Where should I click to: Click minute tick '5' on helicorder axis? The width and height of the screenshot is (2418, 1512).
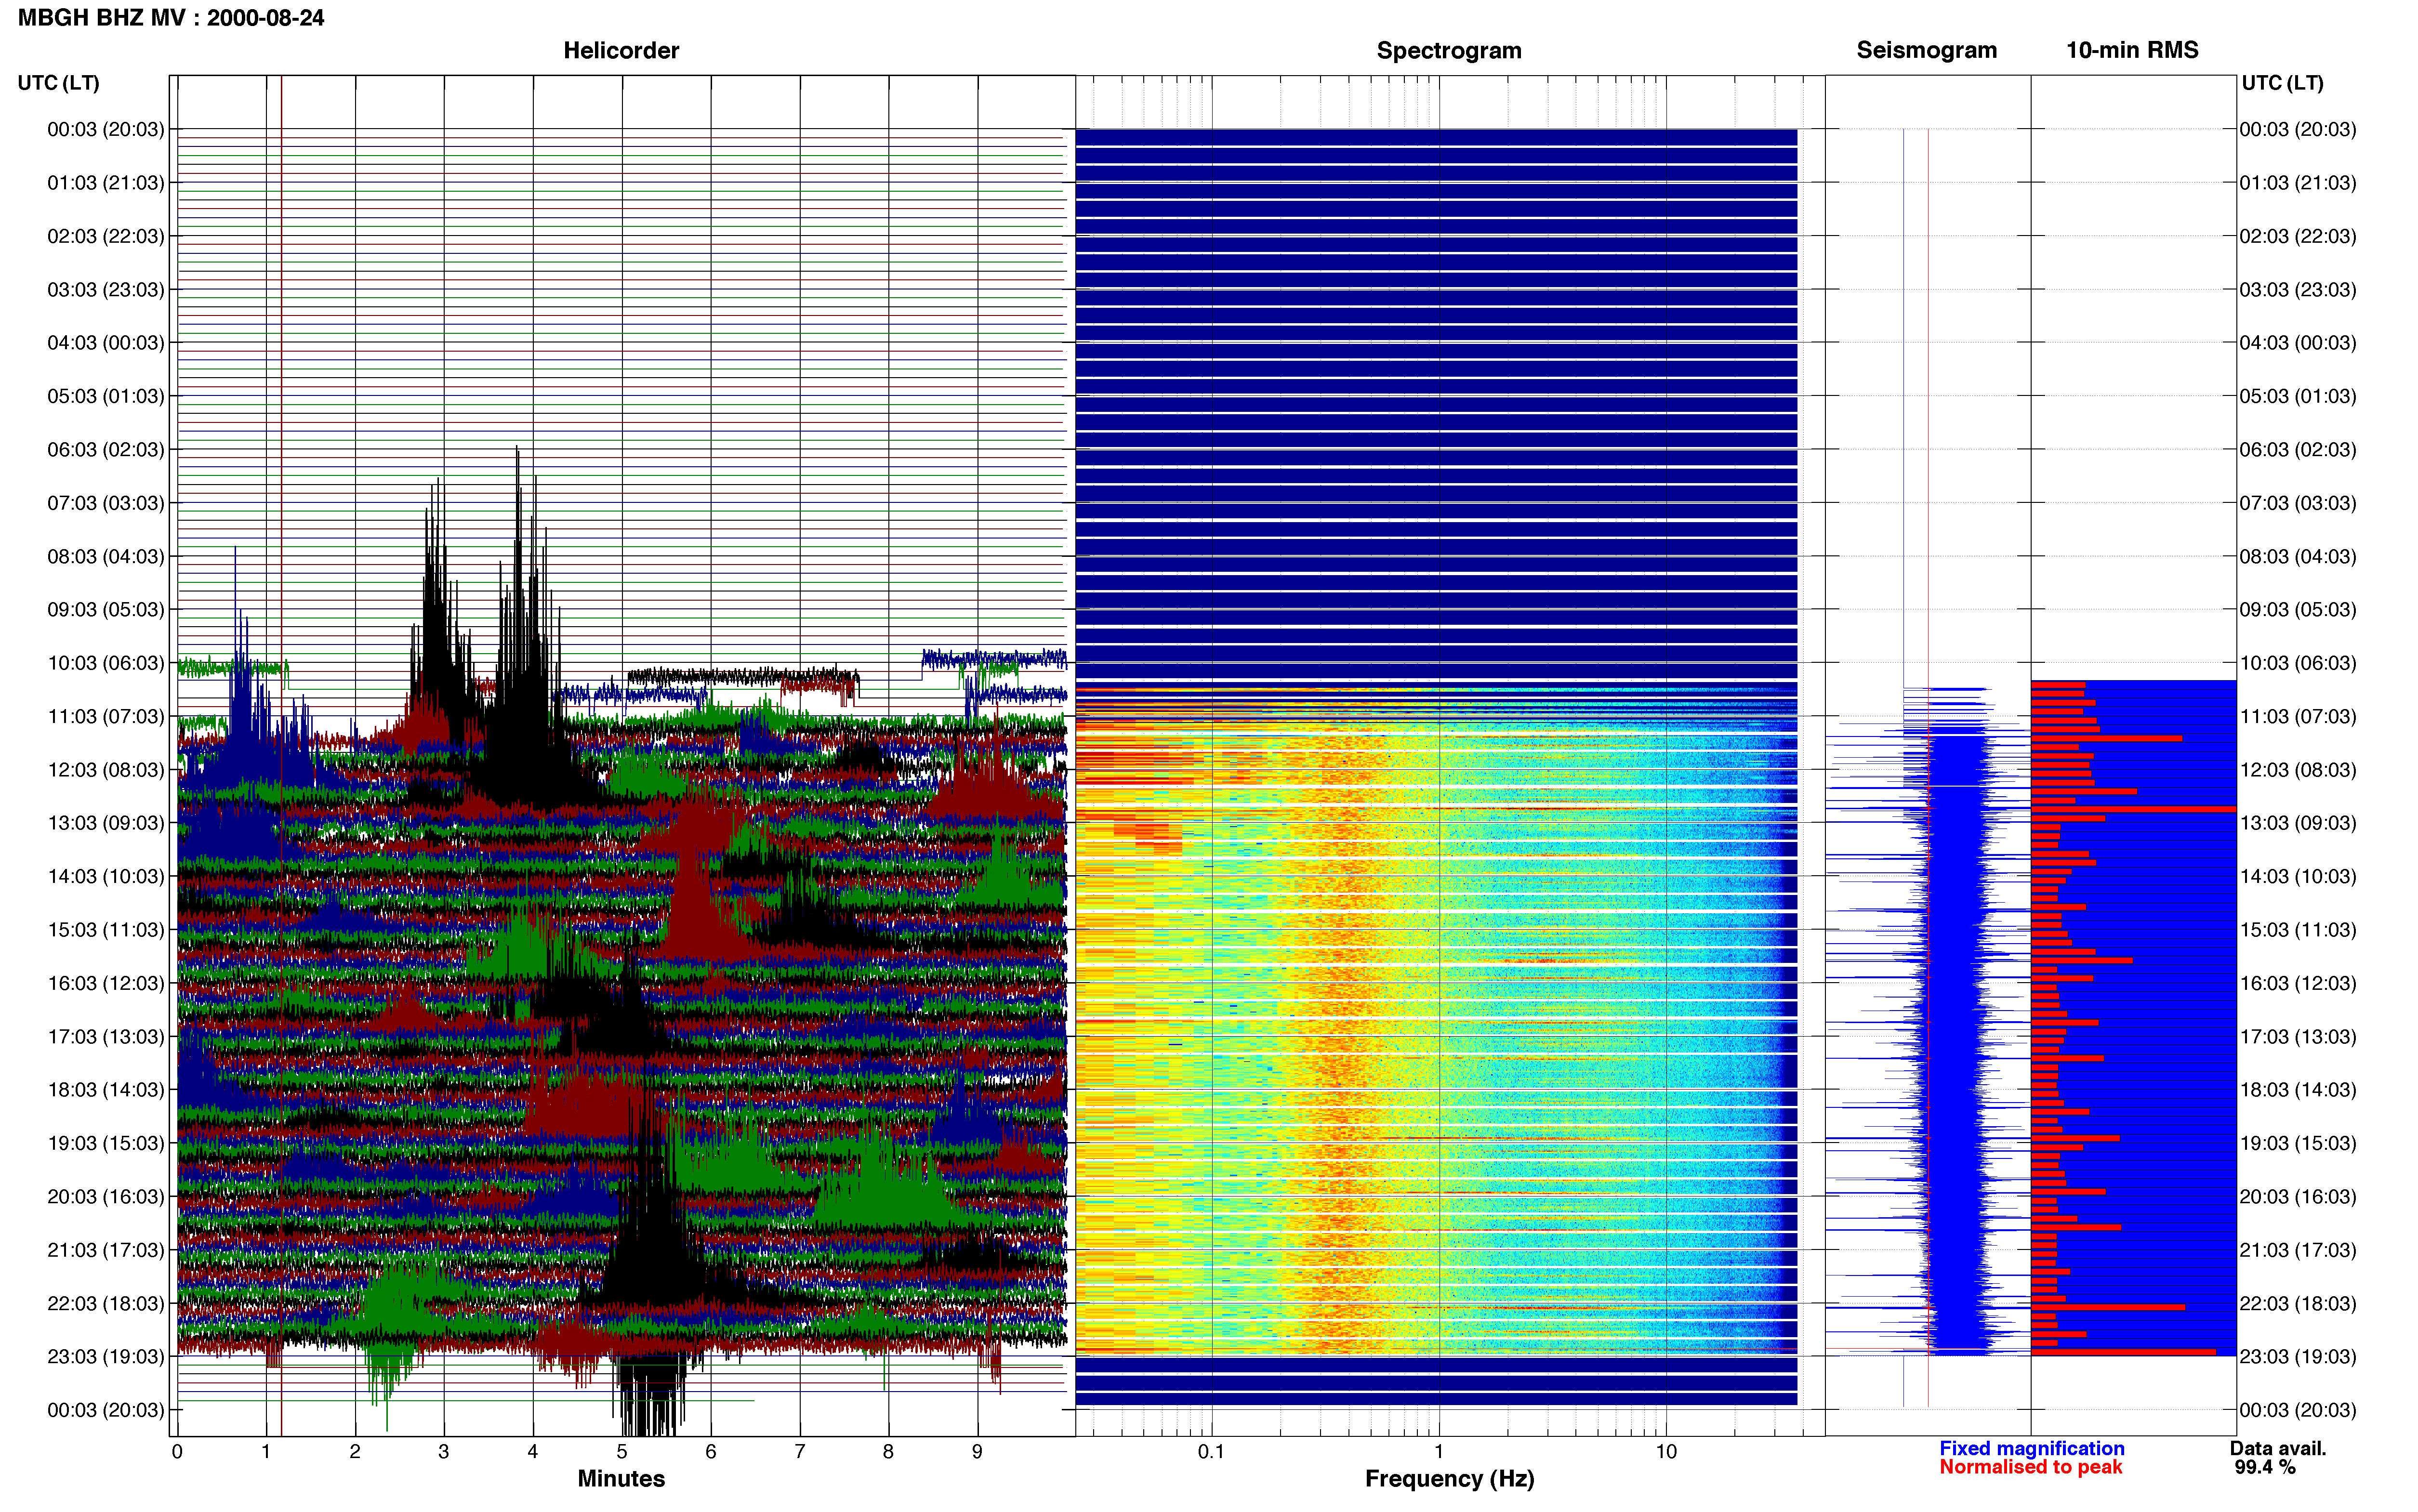point(622,1452)
